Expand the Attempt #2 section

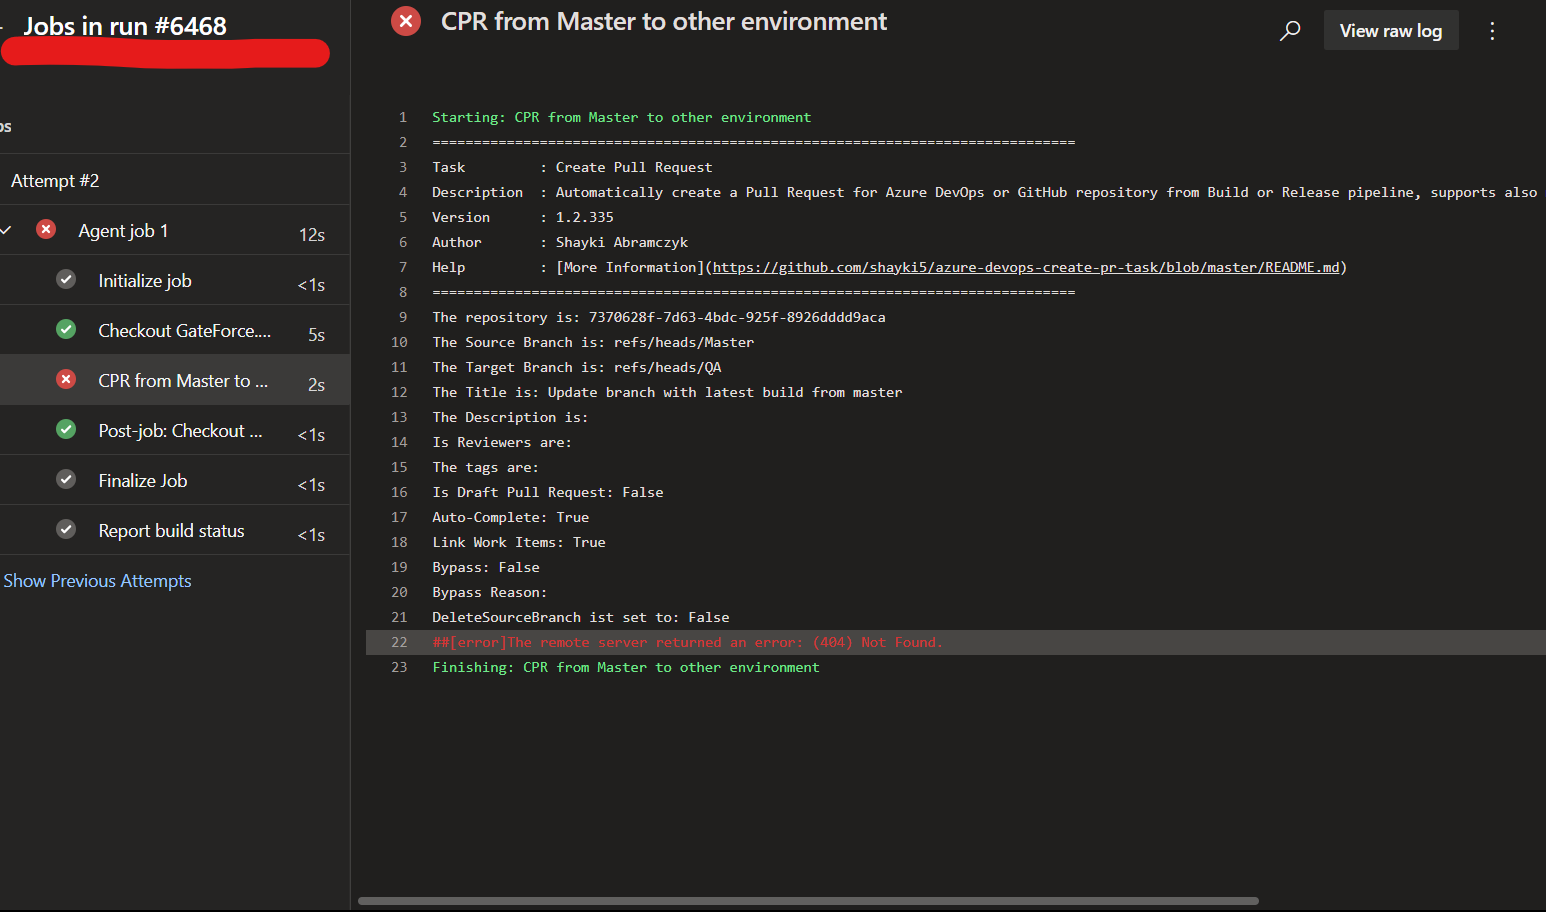click(x=55, y=180)
